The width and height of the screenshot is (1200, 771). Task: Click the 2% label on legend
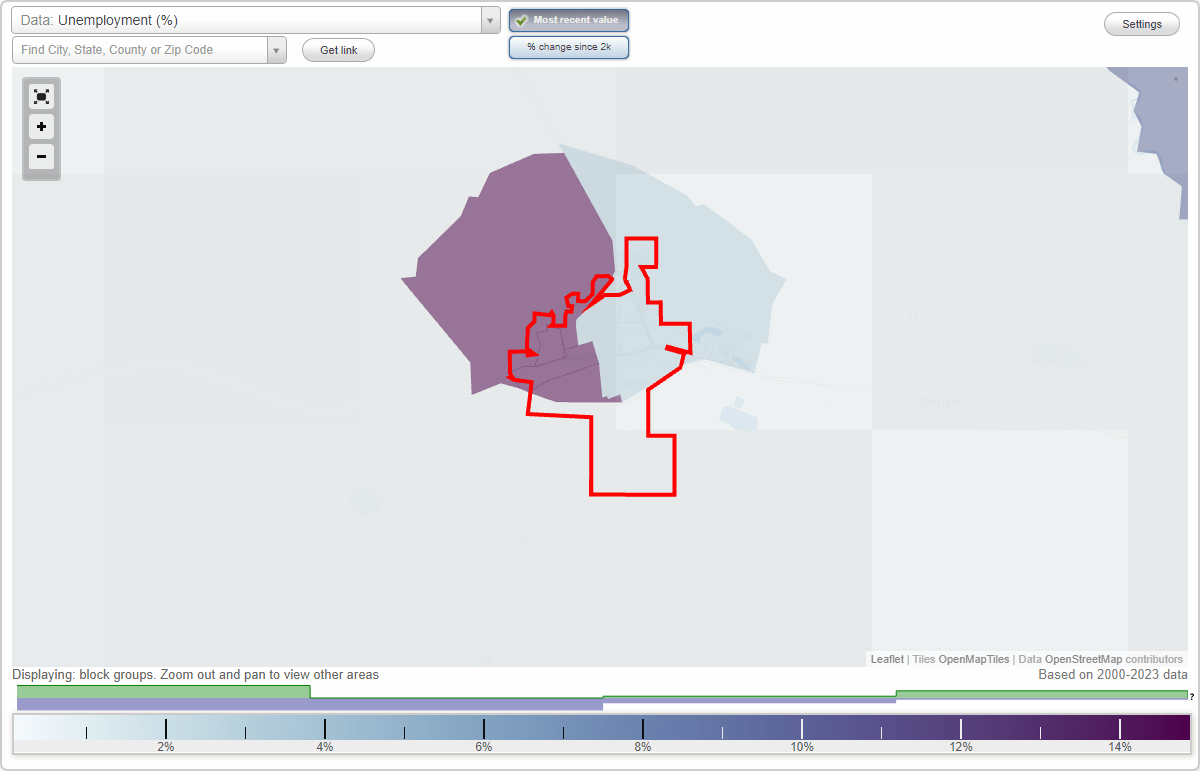pyautogui.click(x=166, y=746)
